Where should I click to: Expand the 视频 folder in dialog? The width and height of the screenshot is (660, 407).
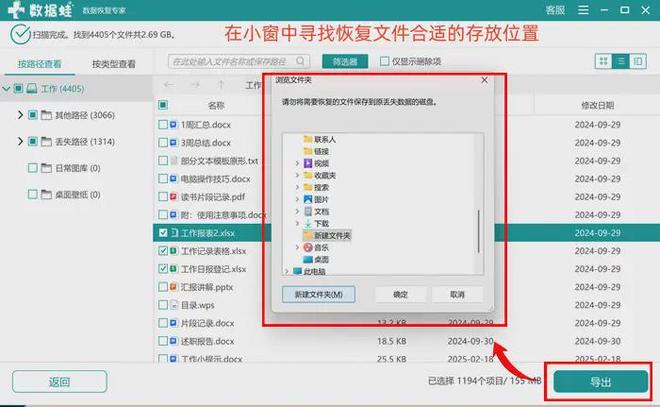click(x=297, y=163)
